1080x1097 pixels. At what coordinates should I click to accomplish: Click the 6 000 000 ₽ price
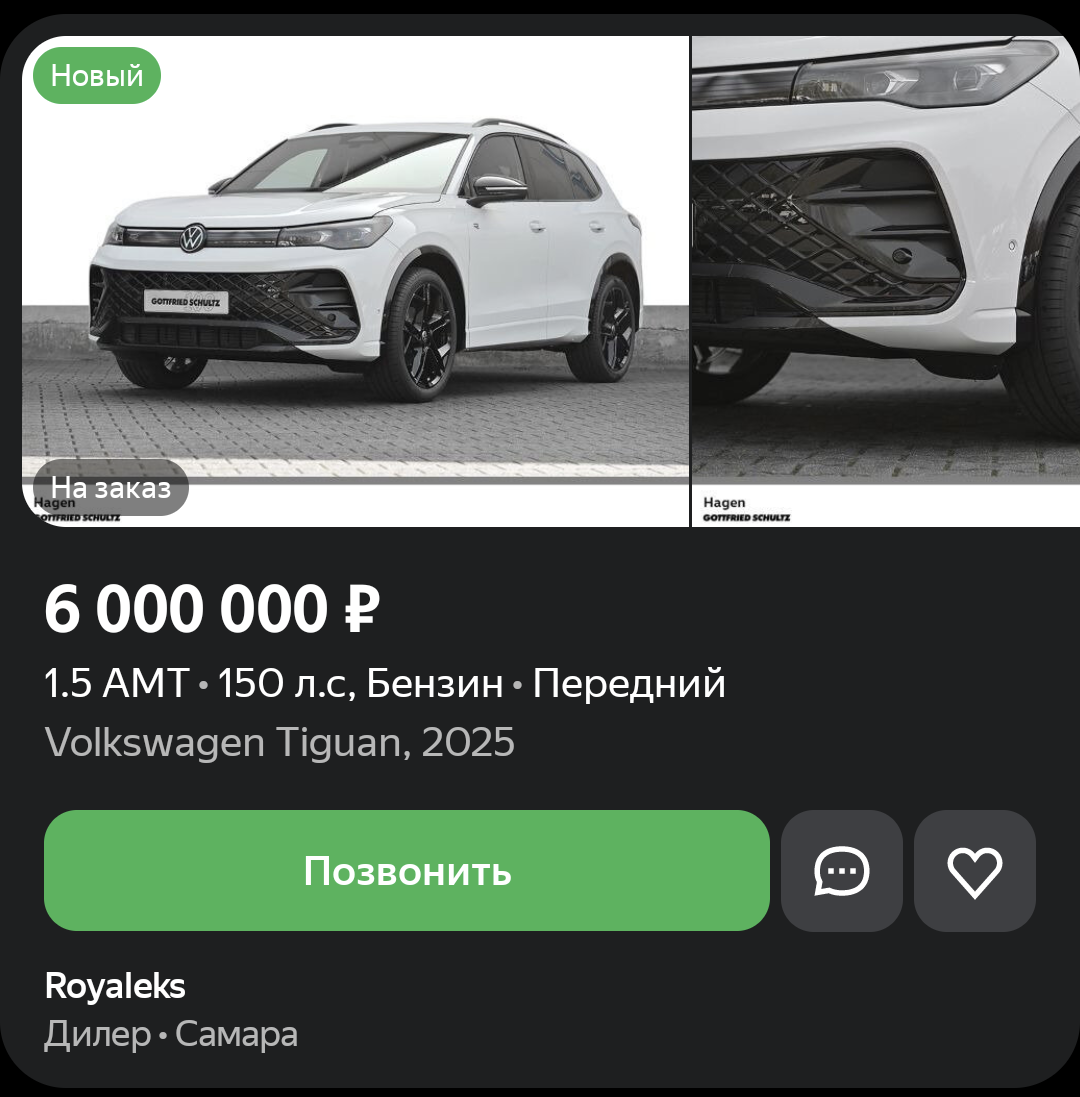pyautogui.click(x=212, y=609)
